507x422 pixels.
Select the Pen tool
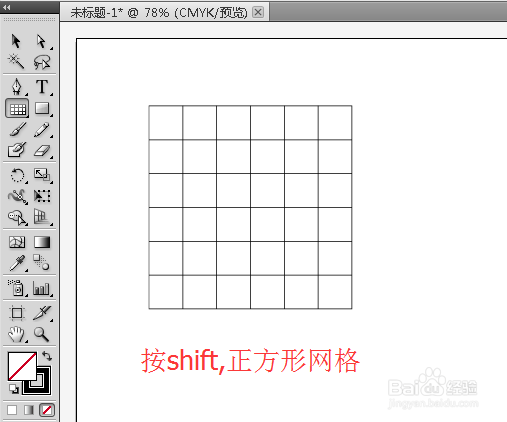click(x=17, y=87)
